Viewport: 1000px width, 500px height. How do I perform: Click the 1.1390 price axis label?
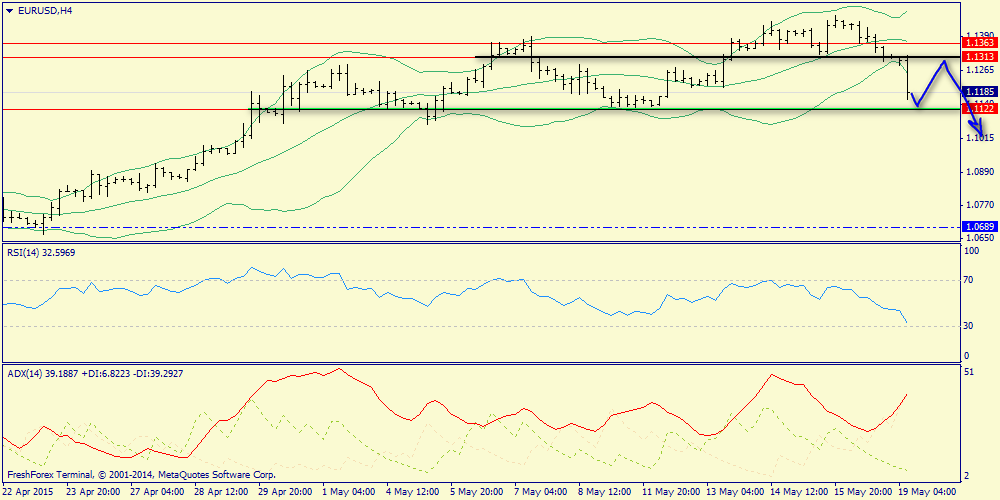[x=977, y=35]
